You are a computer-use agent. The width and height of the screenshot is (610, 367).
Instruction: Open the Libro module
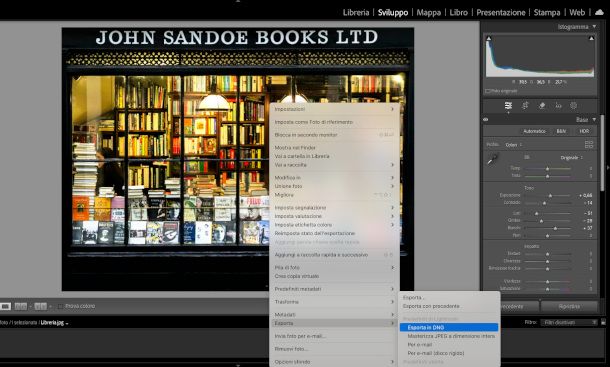tap(458, 12)
